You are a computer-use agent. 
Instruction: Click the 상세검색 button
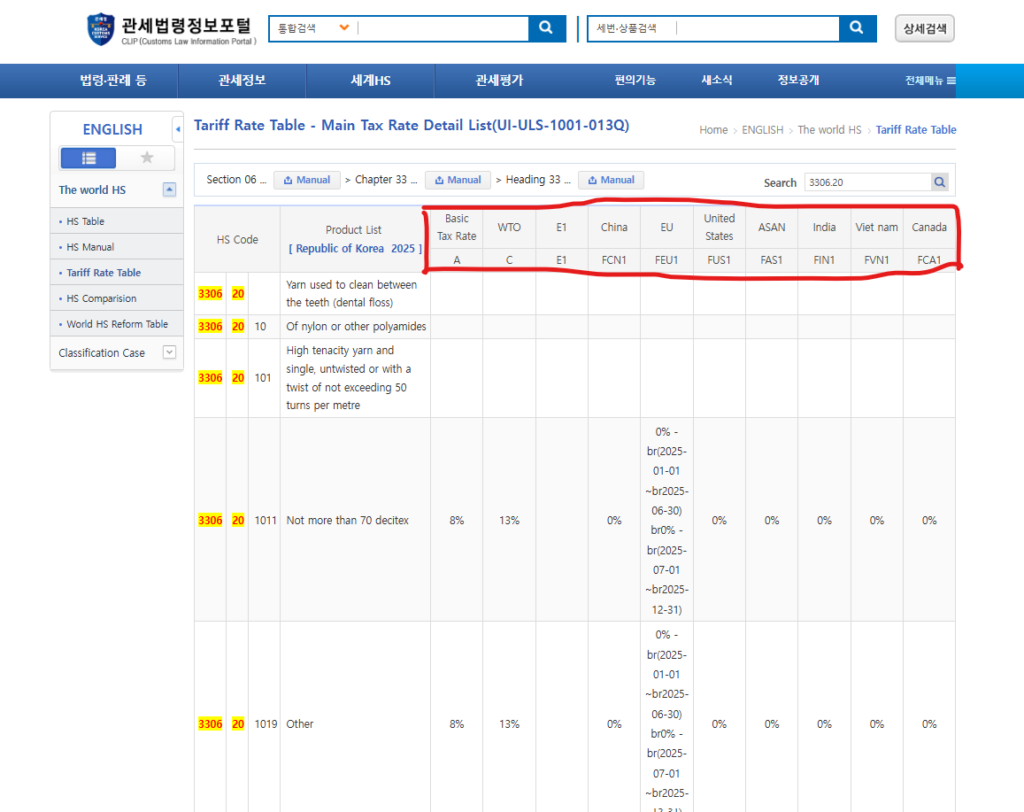tap(924, 28)
